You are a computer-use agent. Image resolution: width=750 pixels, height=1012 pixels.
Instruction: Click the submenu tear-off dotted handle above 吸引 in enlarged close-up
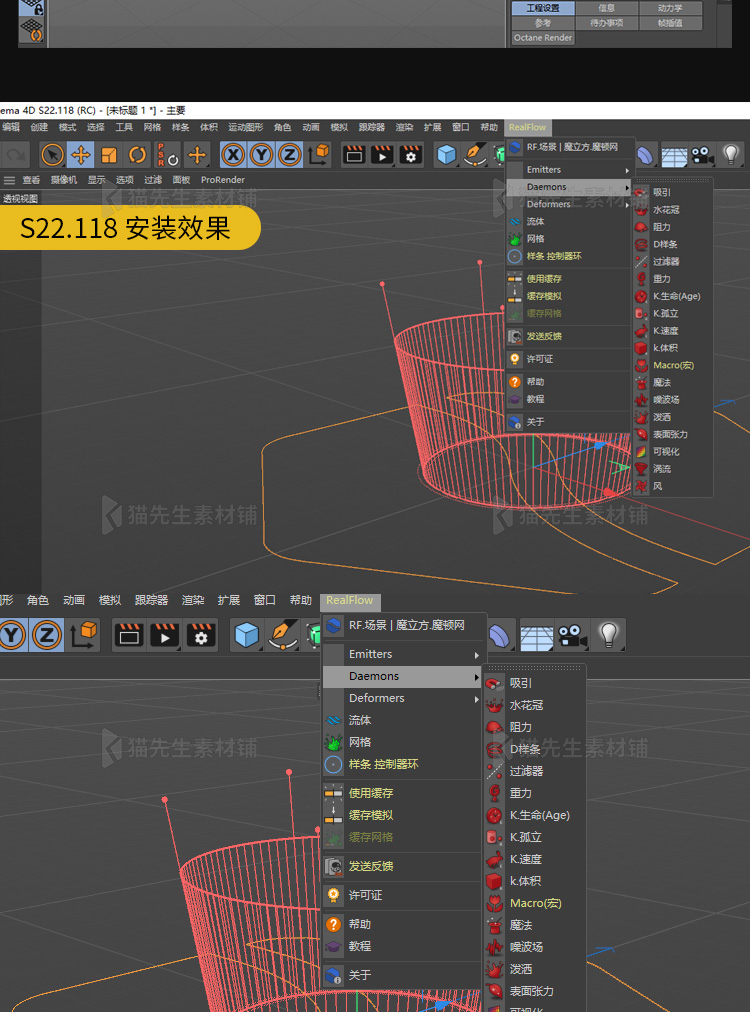tap(534, 668)
